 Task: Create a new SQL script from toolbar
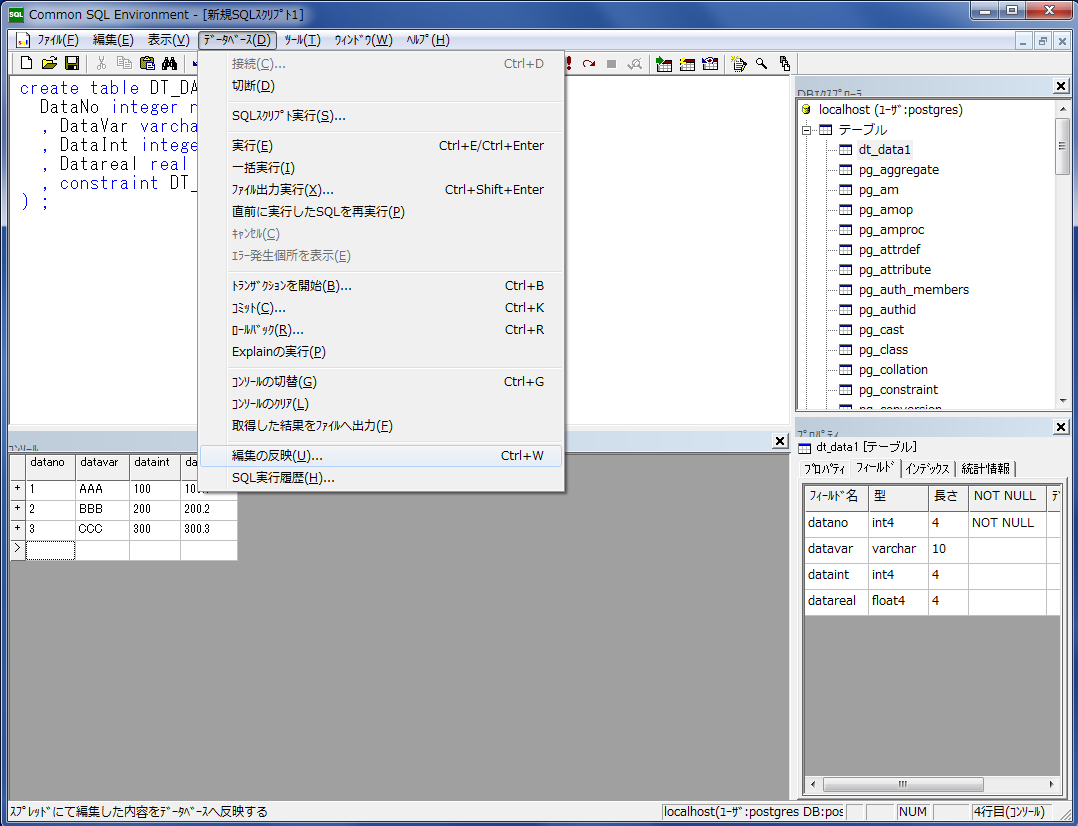[26, 63]
